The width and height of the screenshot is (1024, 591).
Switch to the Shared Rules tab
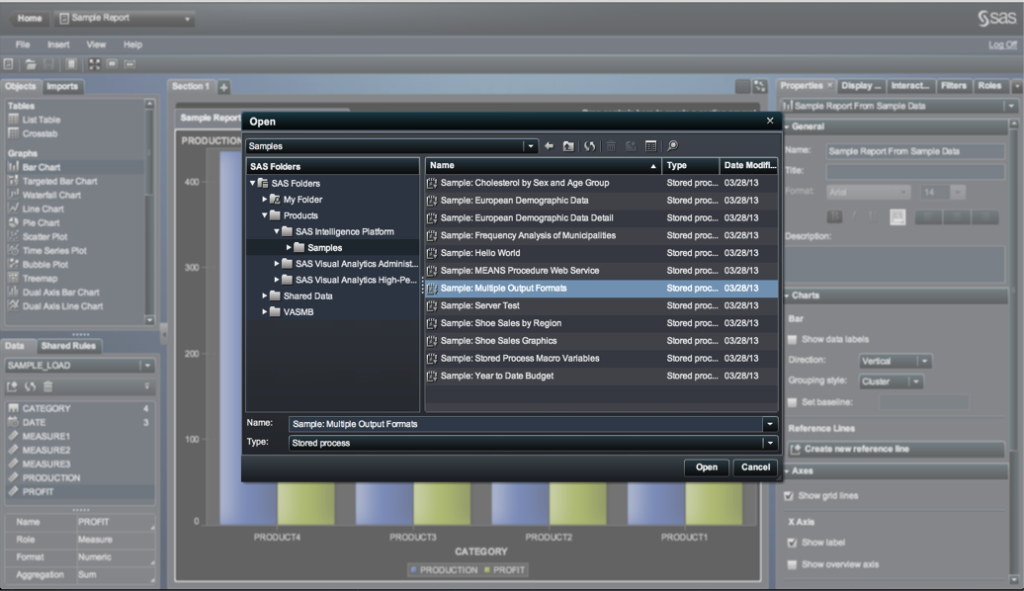(68, 346)
